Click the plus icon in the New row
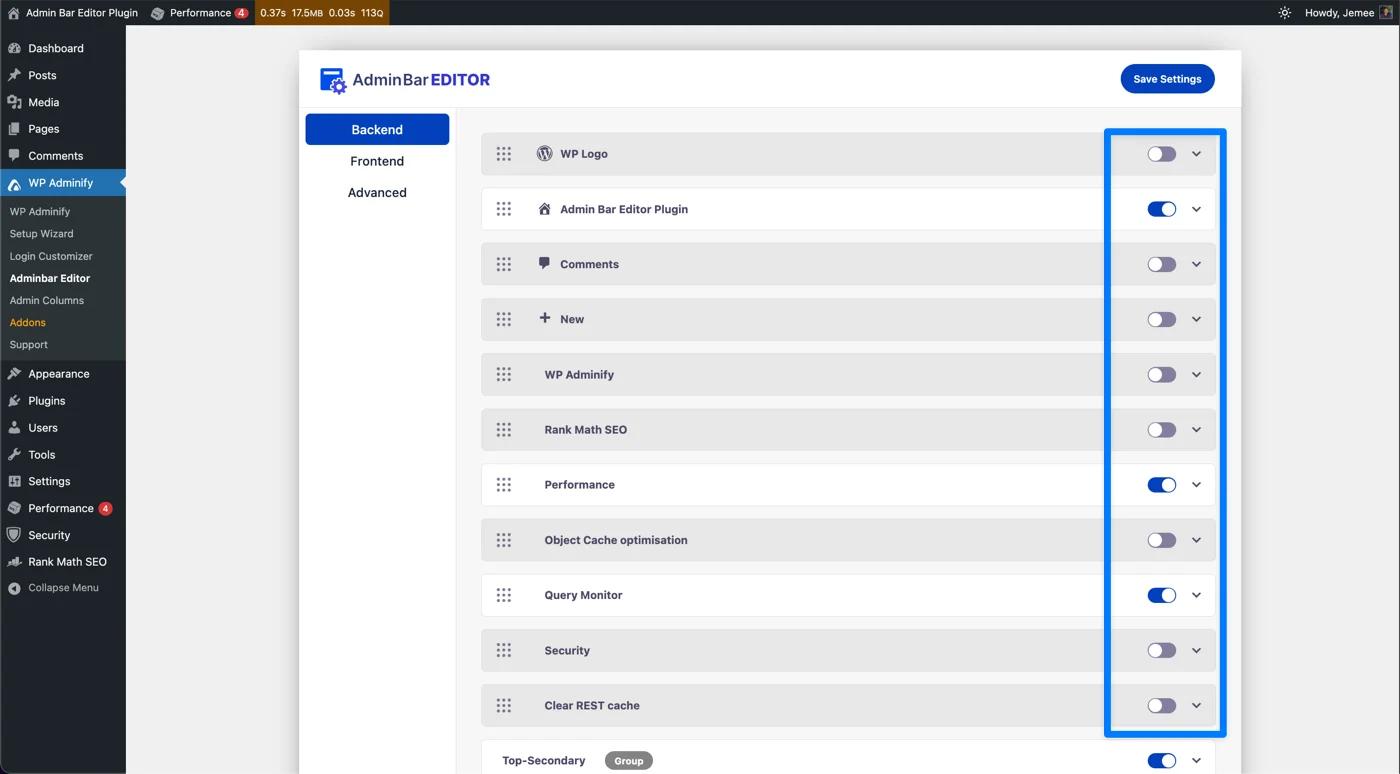This screenshot has width=1400, height=774. point(544,318)
